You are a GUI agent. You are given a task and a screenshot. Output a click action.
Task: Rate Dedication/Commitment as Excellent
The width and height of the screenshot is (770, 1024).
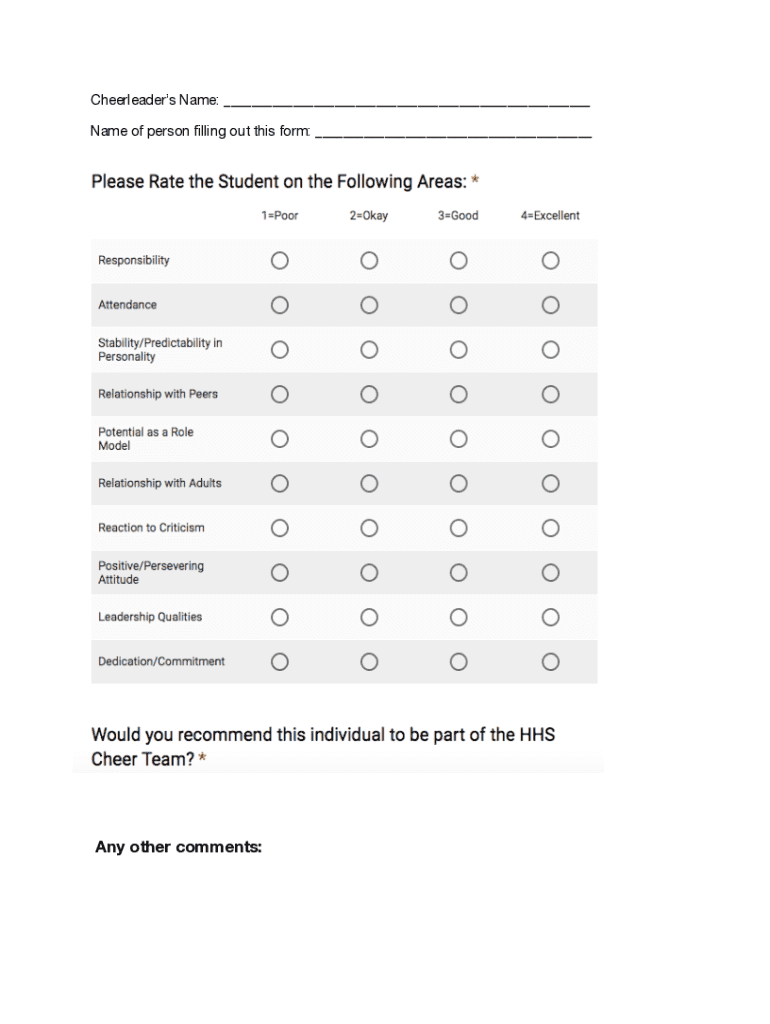[550, 661]
